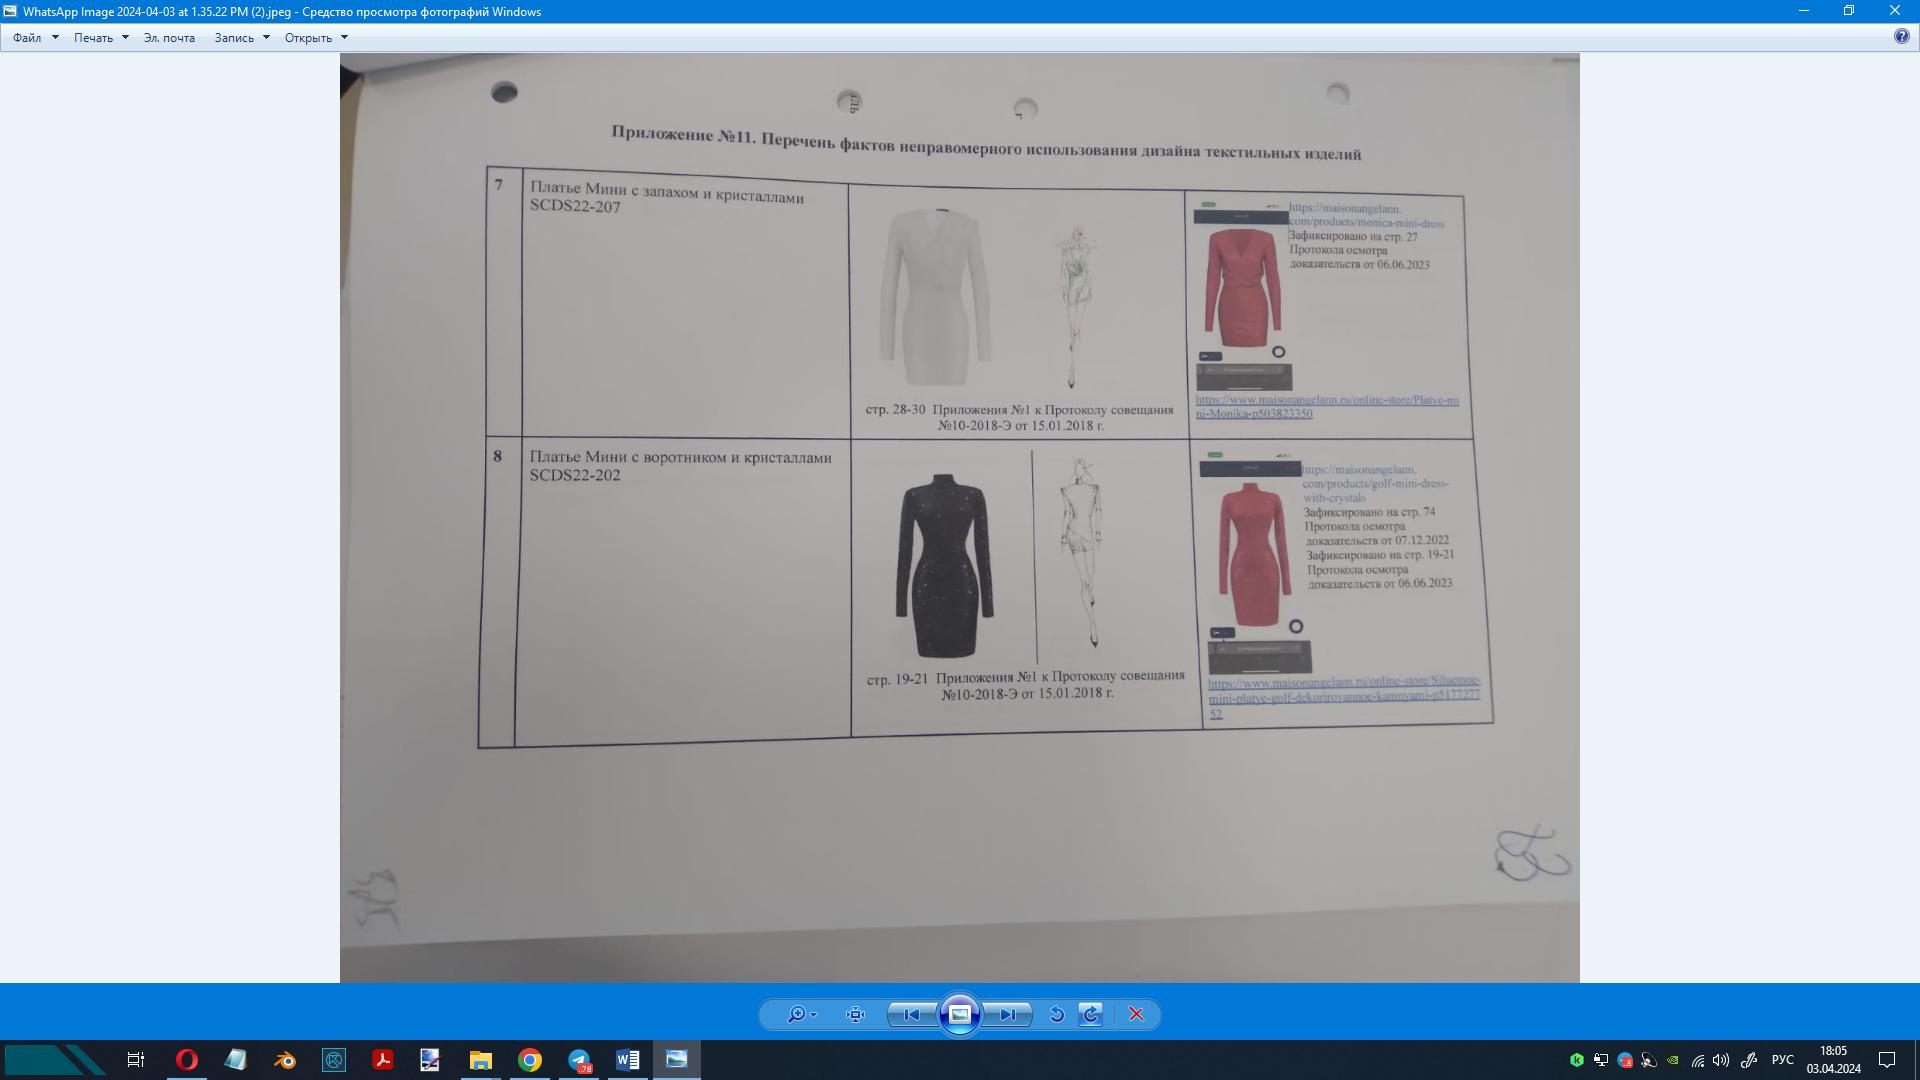The image size is (1920, 1080).
Task: Go to next photo
Action: coord(1007,1014)
